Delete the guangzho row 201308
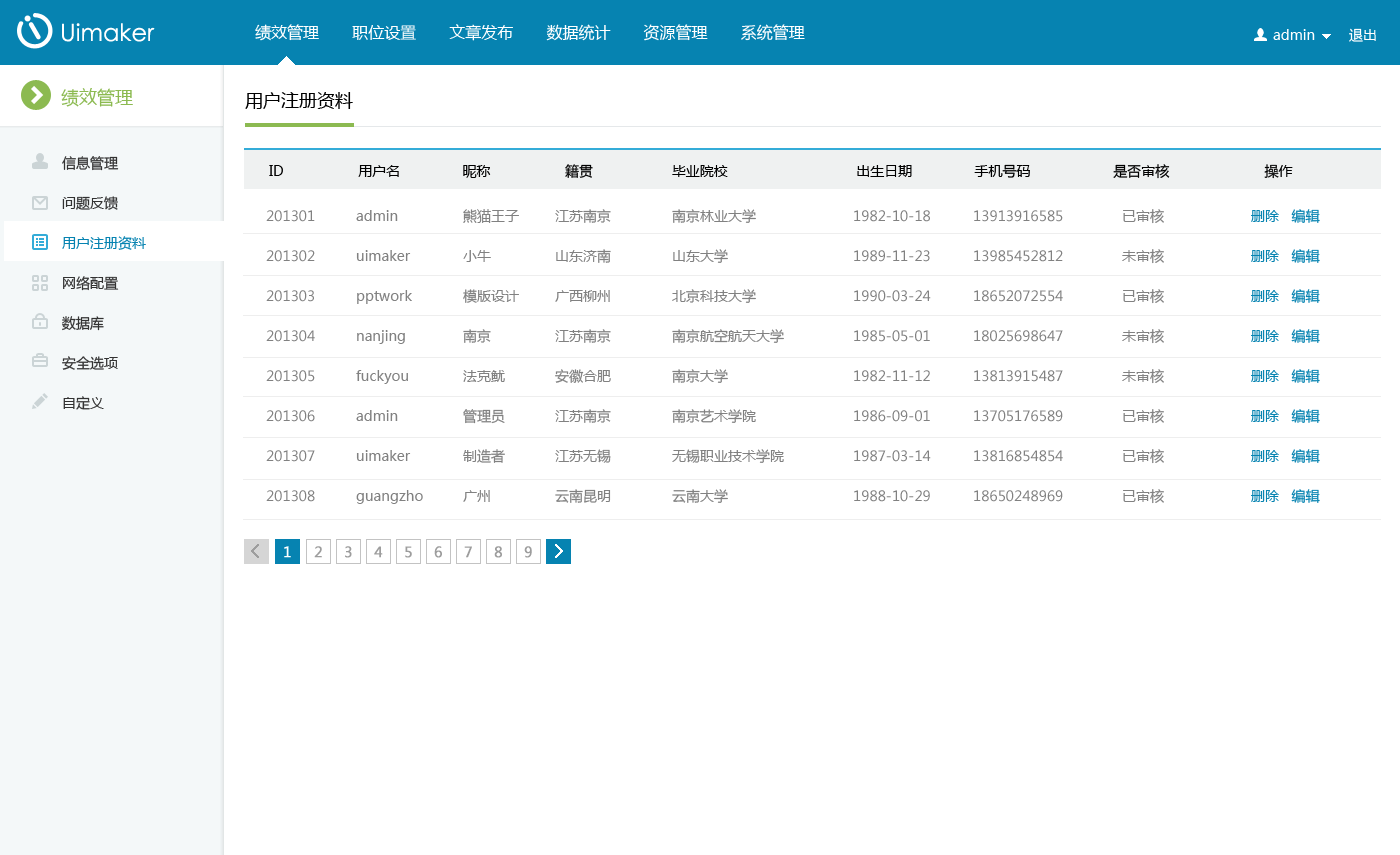This screenshot has width=1400, height=855. (x=1265, y=496)
